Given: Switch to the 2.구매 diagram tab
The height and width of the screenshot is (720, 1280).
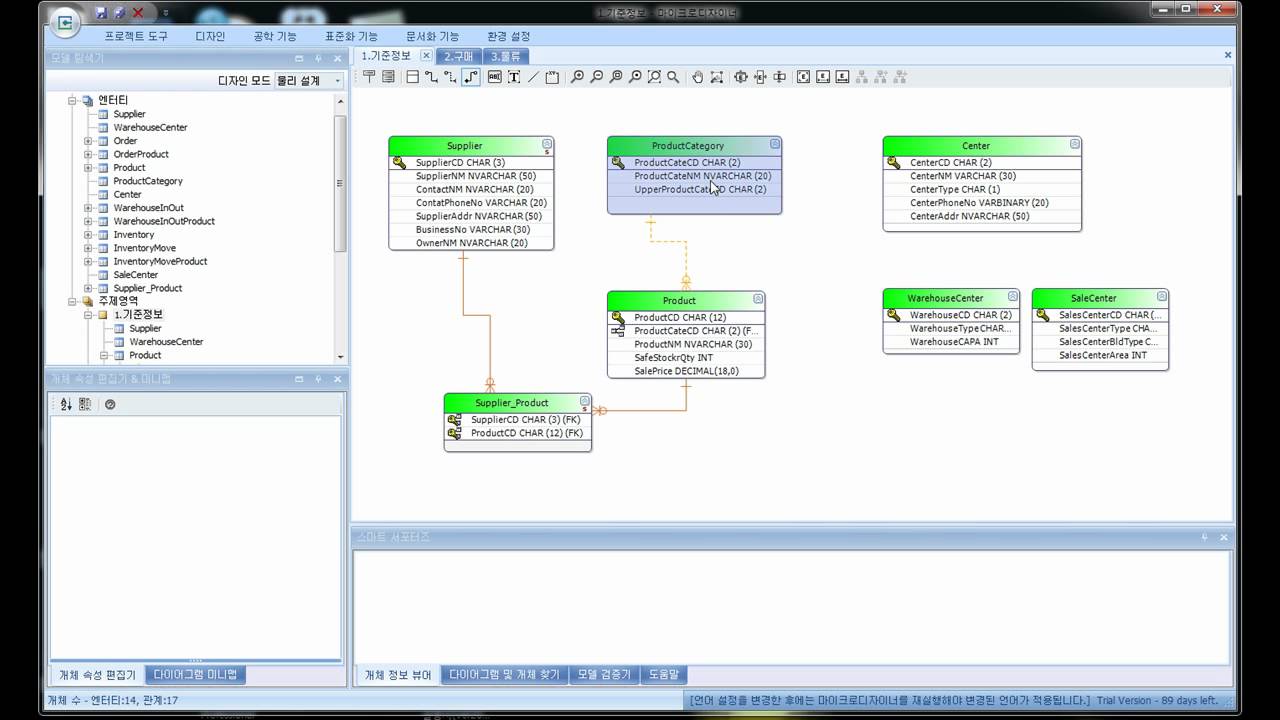Looking at the screenshot, I should 460,56.
